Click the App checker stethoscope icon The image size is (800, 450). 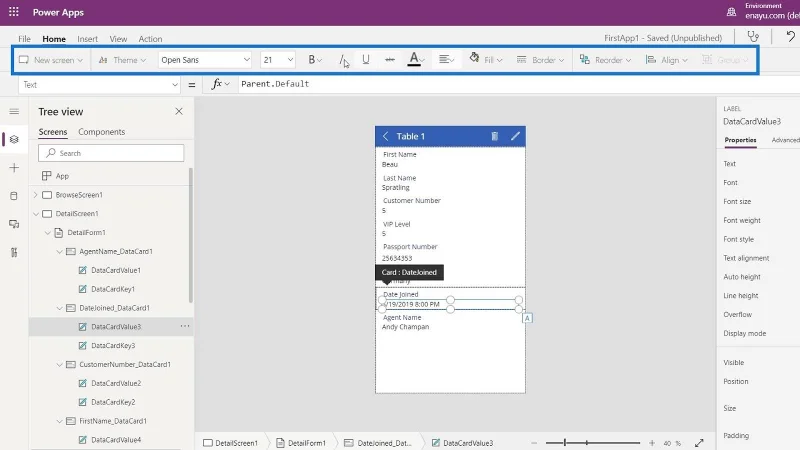point(753,37)
